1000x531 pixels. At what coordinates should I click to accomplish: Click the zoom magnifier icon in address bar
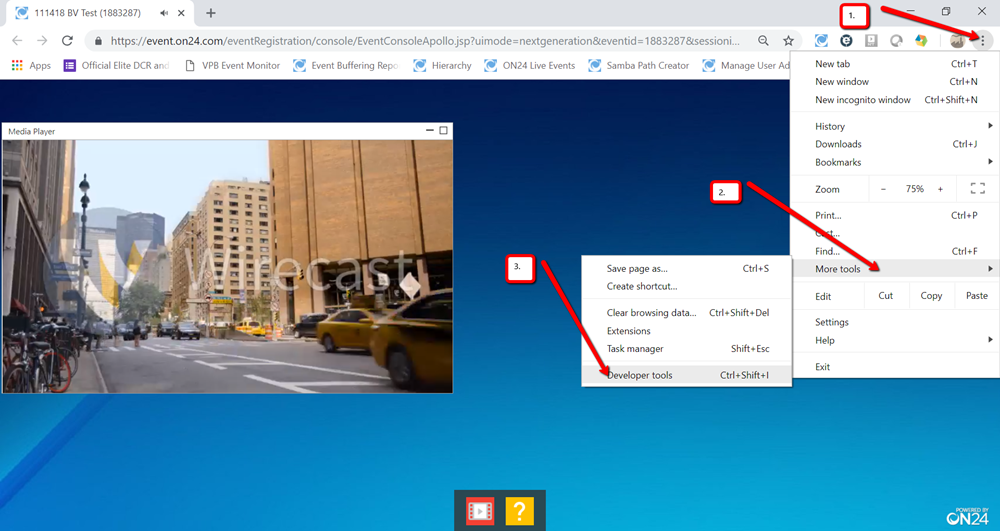pyautogui.click(x=763, y=41)
